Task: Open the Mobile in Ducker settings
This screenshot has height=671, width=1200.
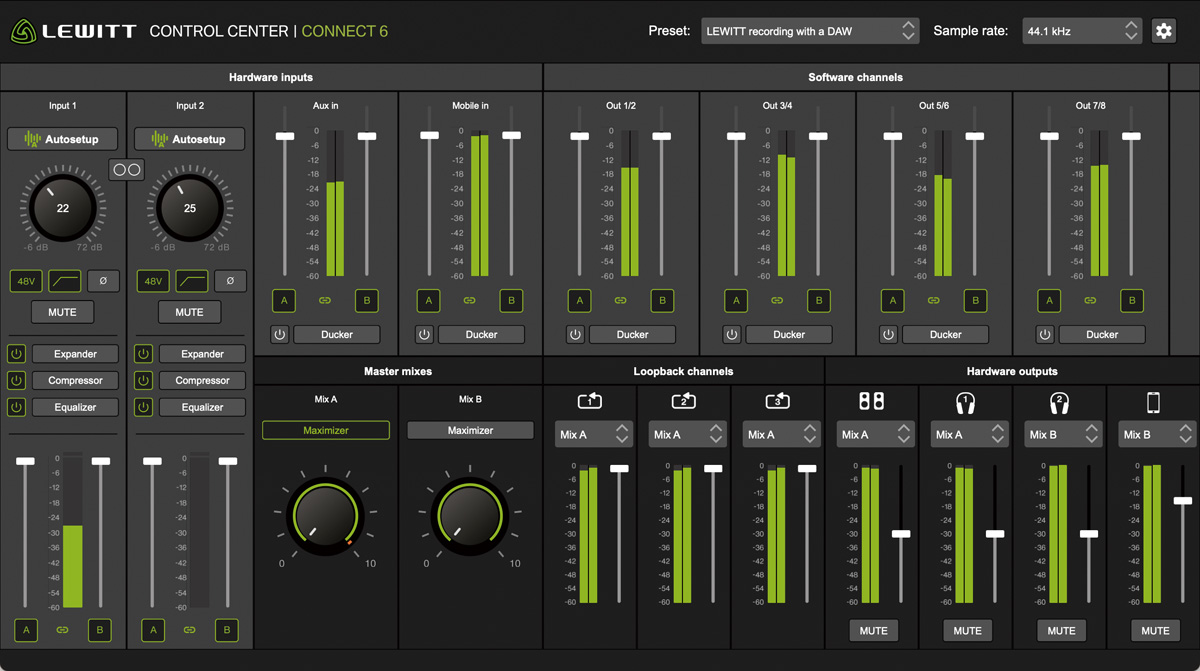Action: pyautogui.click(x=481, y=334)
